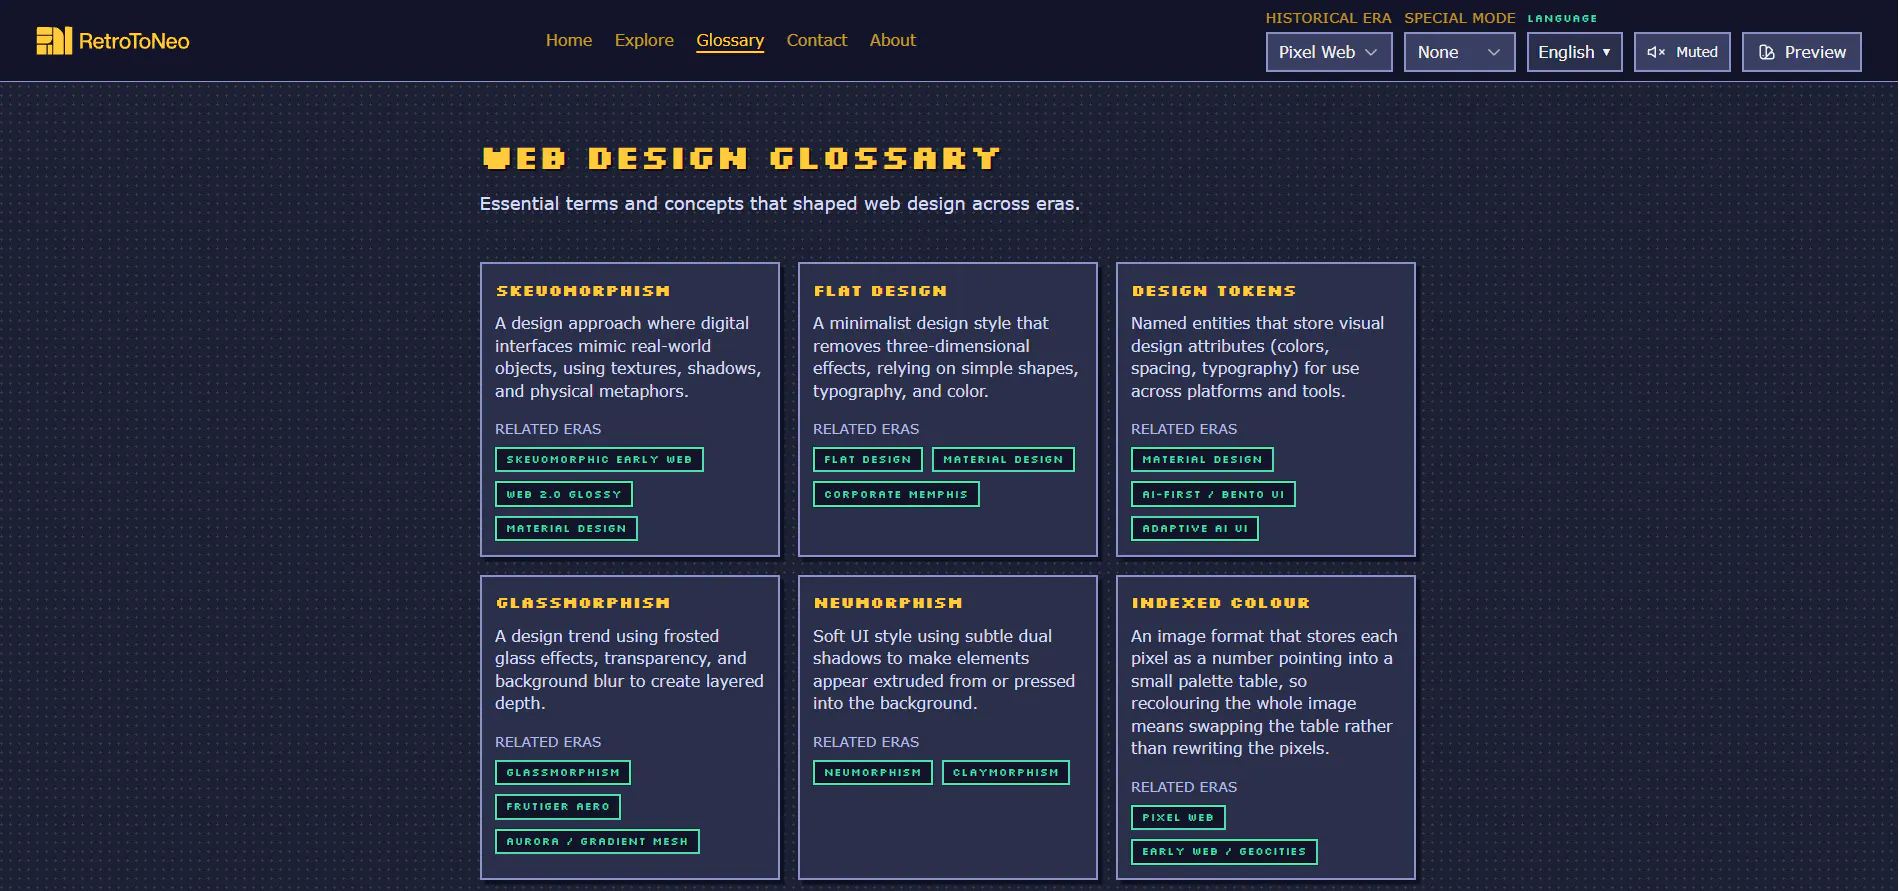Click the Indexed Colour card heading
Image resolution: width=1899 pixels, height=891 pixels.
pos(1221,603)
